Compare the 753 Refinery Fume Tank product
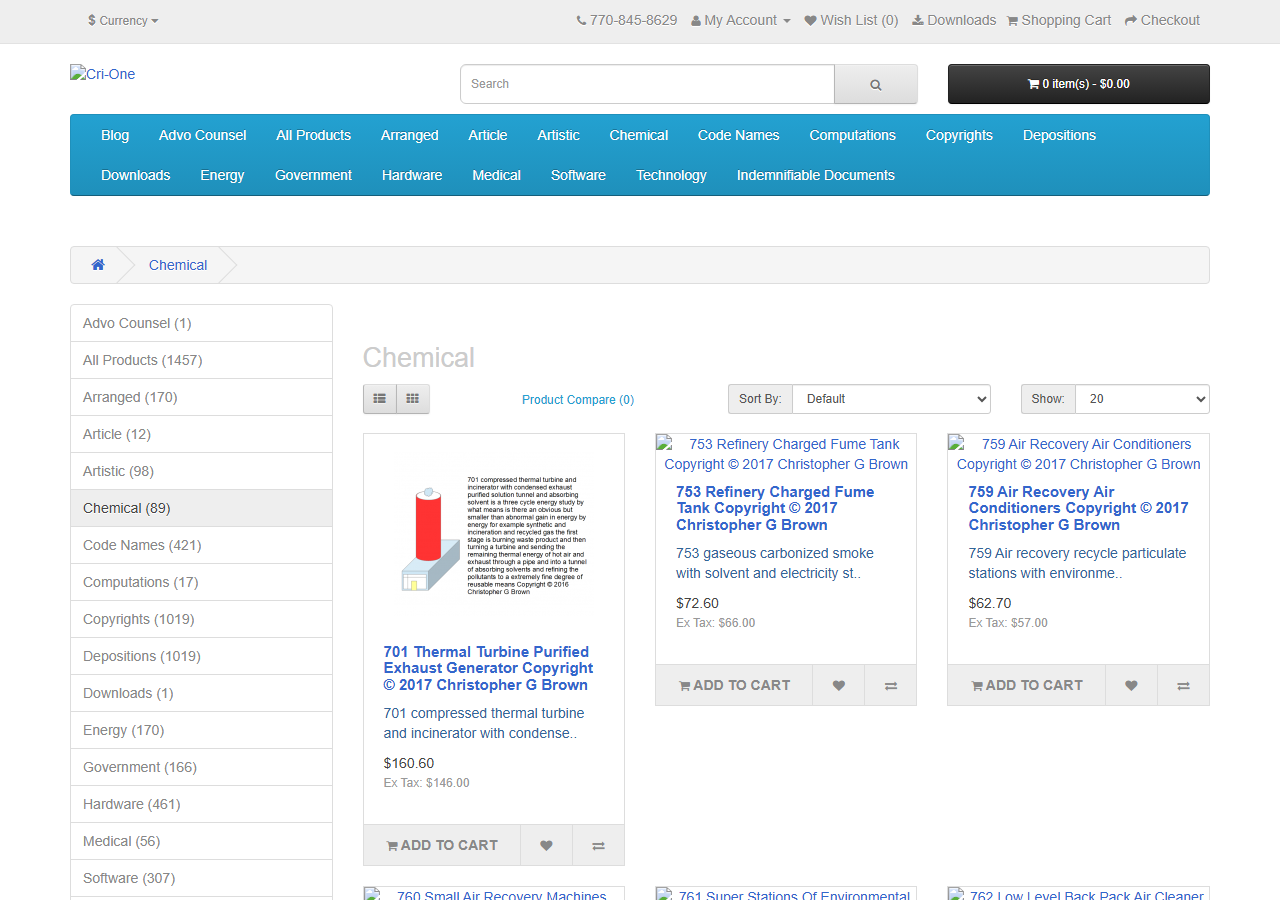 (x=890, y=685)
